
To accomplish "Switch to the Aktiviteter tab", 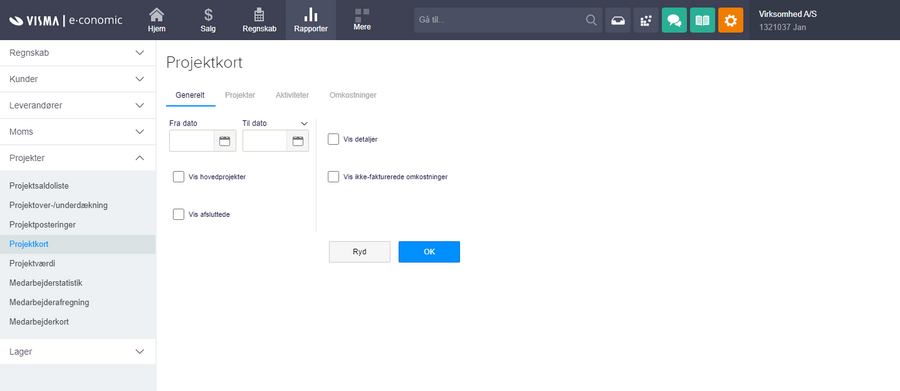I will [x=292, y=95].
